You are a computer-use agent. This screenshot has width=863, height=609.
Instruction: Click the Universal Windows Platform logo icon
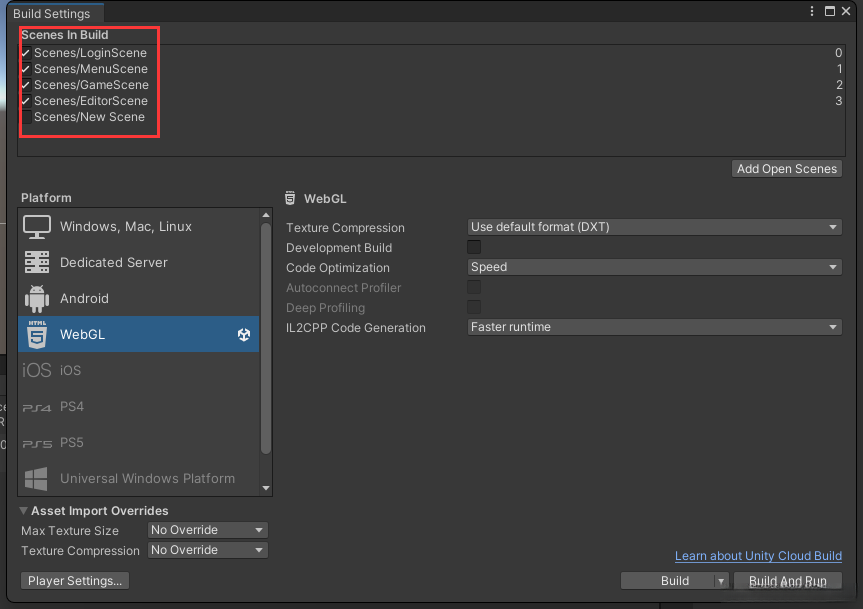coord(37,479)
